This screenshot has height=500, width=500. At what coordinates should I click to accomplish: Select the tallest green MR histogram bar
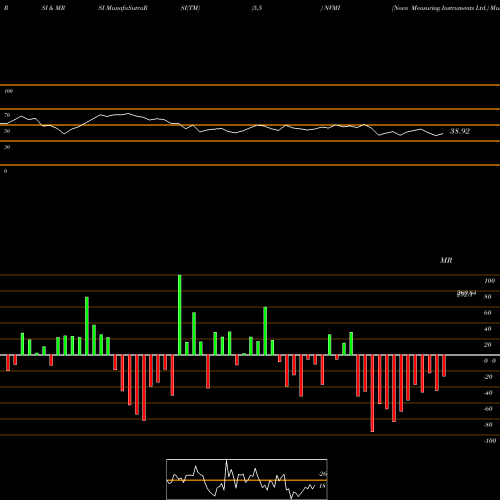[x=180, y=315]
